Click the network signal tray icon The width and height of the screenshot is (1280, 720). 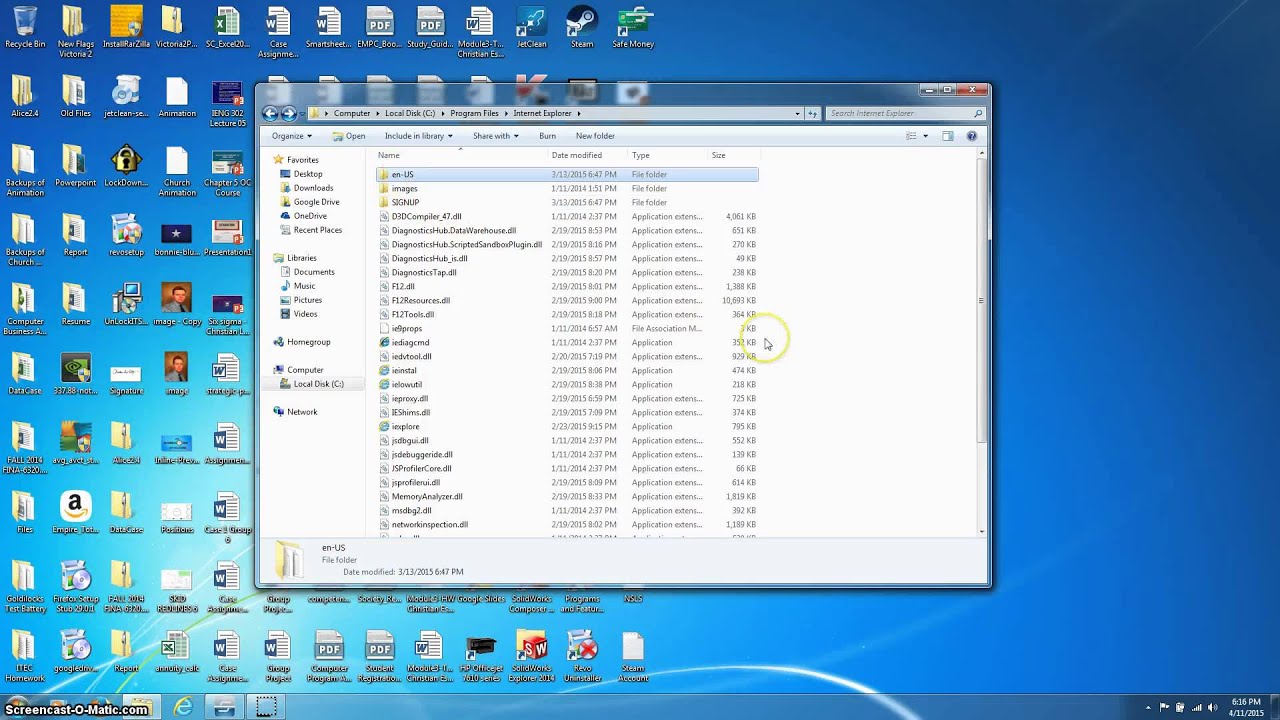[1197, 707]
